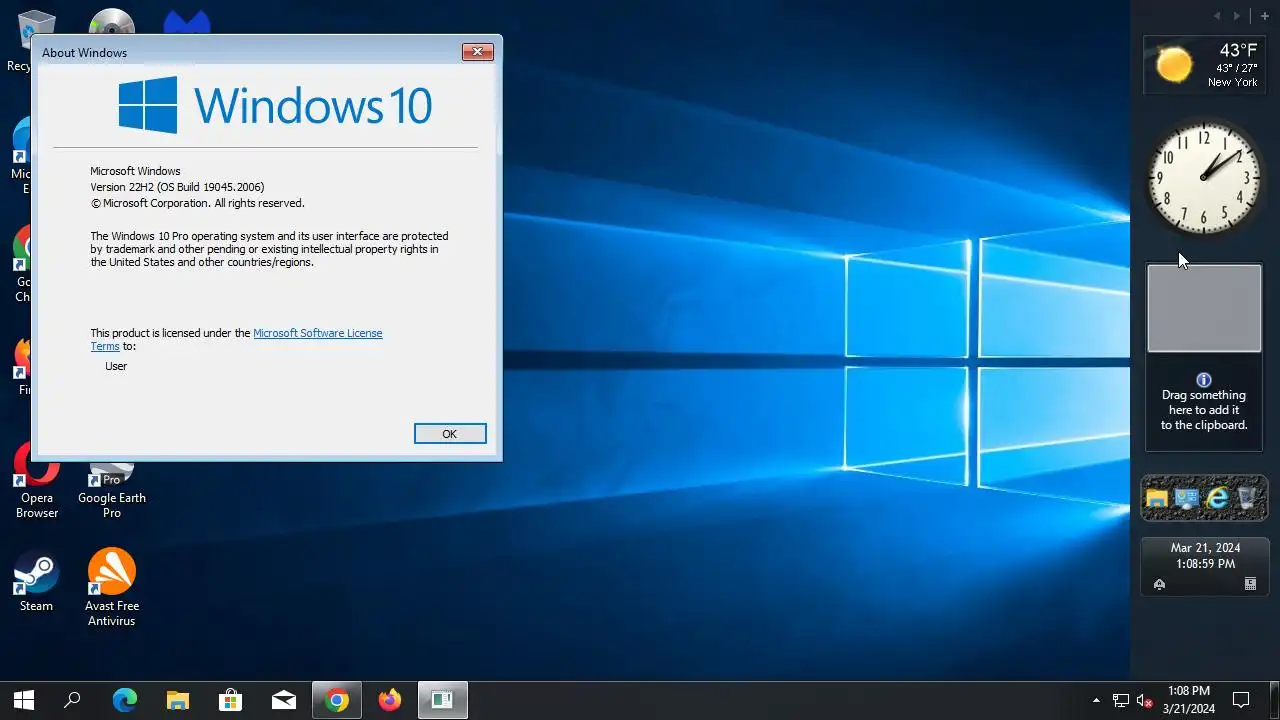Click "Version 22H2 (OS Build 19045.2006)" text
Viewport: 1280px width, 720px height.
pos(177,187)
